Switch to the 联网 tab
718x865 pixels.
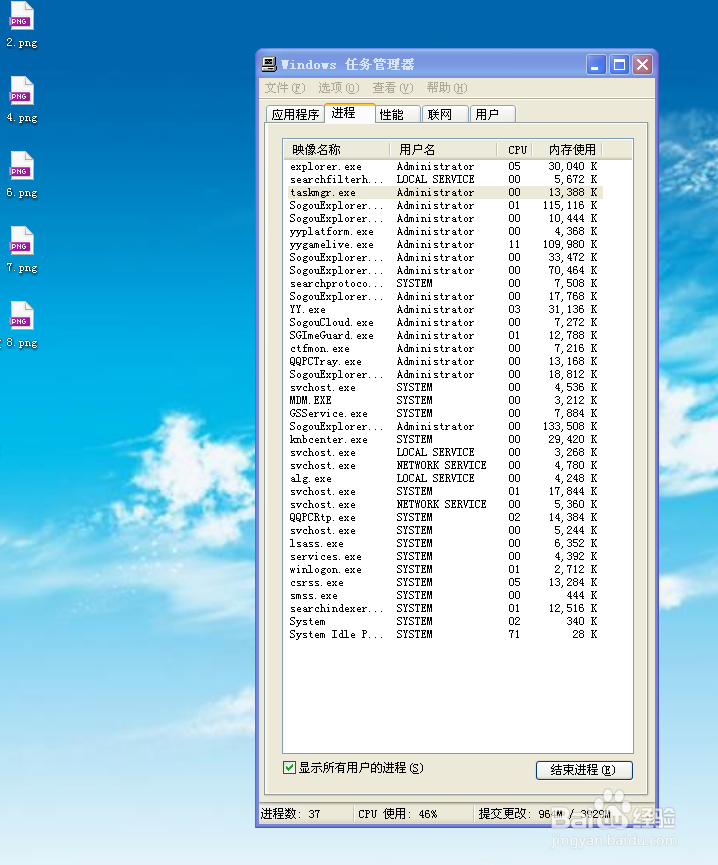pos(445,114)
